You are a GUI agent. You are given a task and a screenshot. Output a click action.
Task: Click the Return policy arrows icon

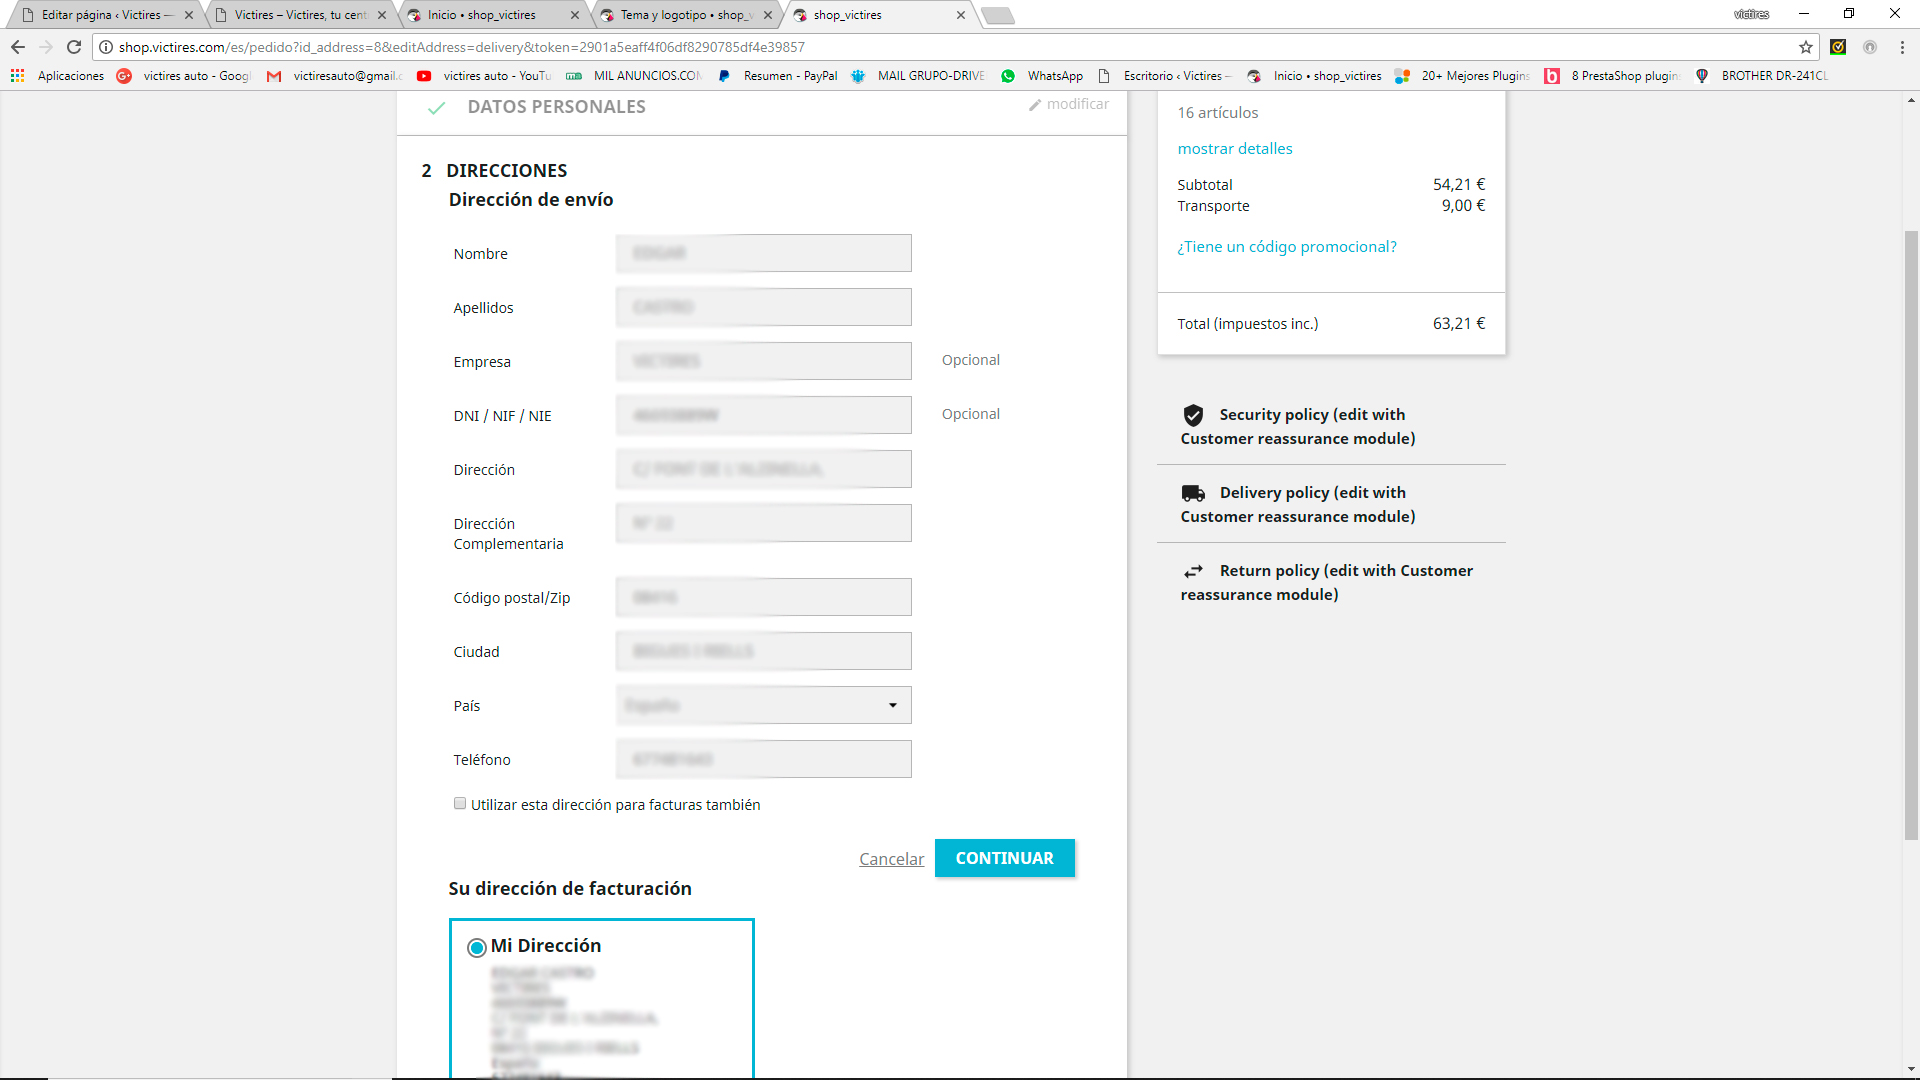pyautogui.click(x=1193, y=571)
